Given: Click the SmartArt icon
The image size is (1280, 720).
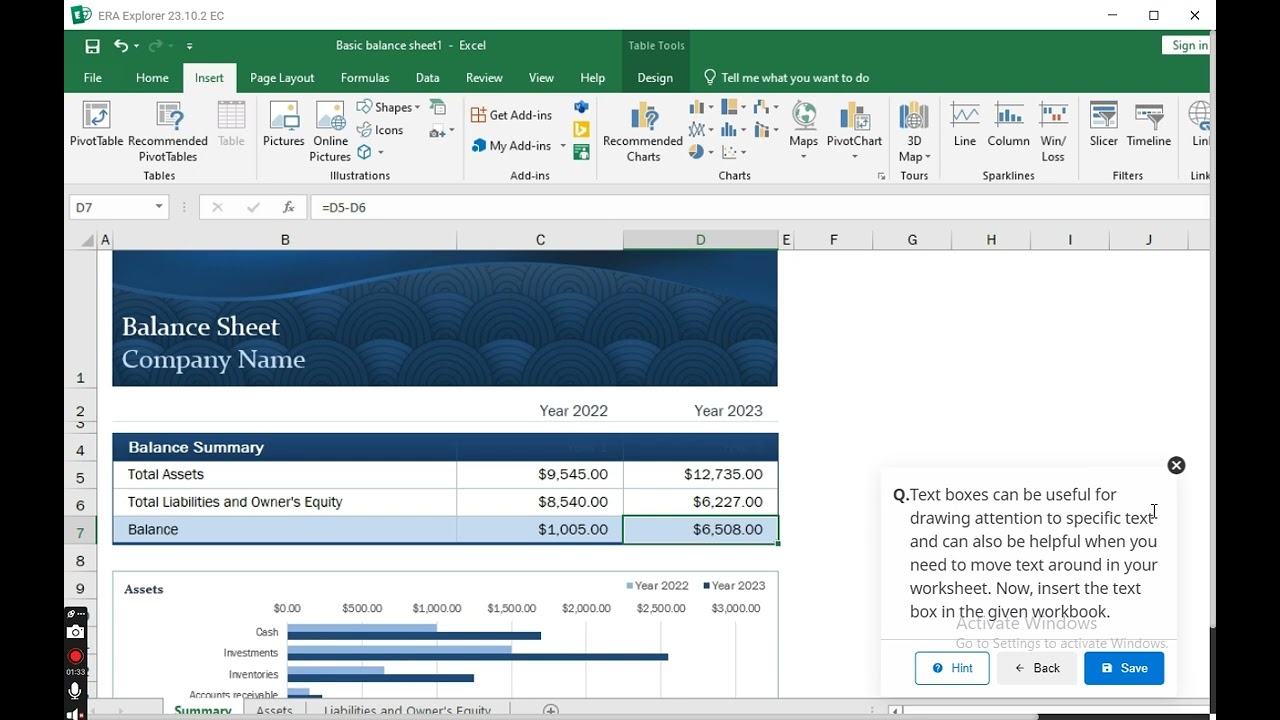Looking at the screenshot, I should tap(438, 107).
